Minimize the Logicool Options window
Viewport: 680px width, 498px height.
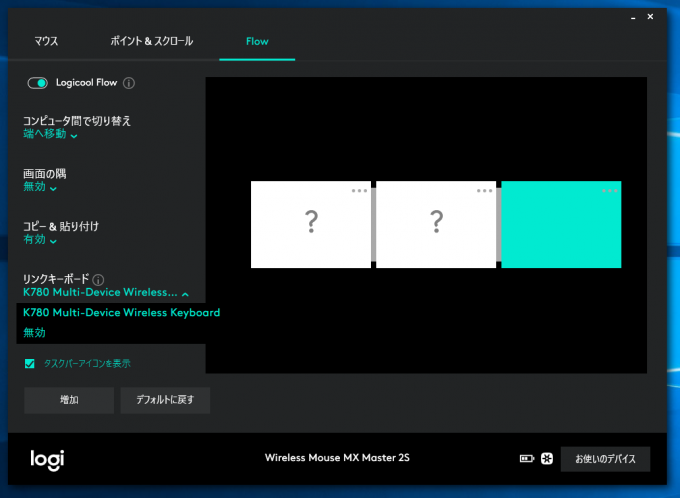tap(633, 17)
